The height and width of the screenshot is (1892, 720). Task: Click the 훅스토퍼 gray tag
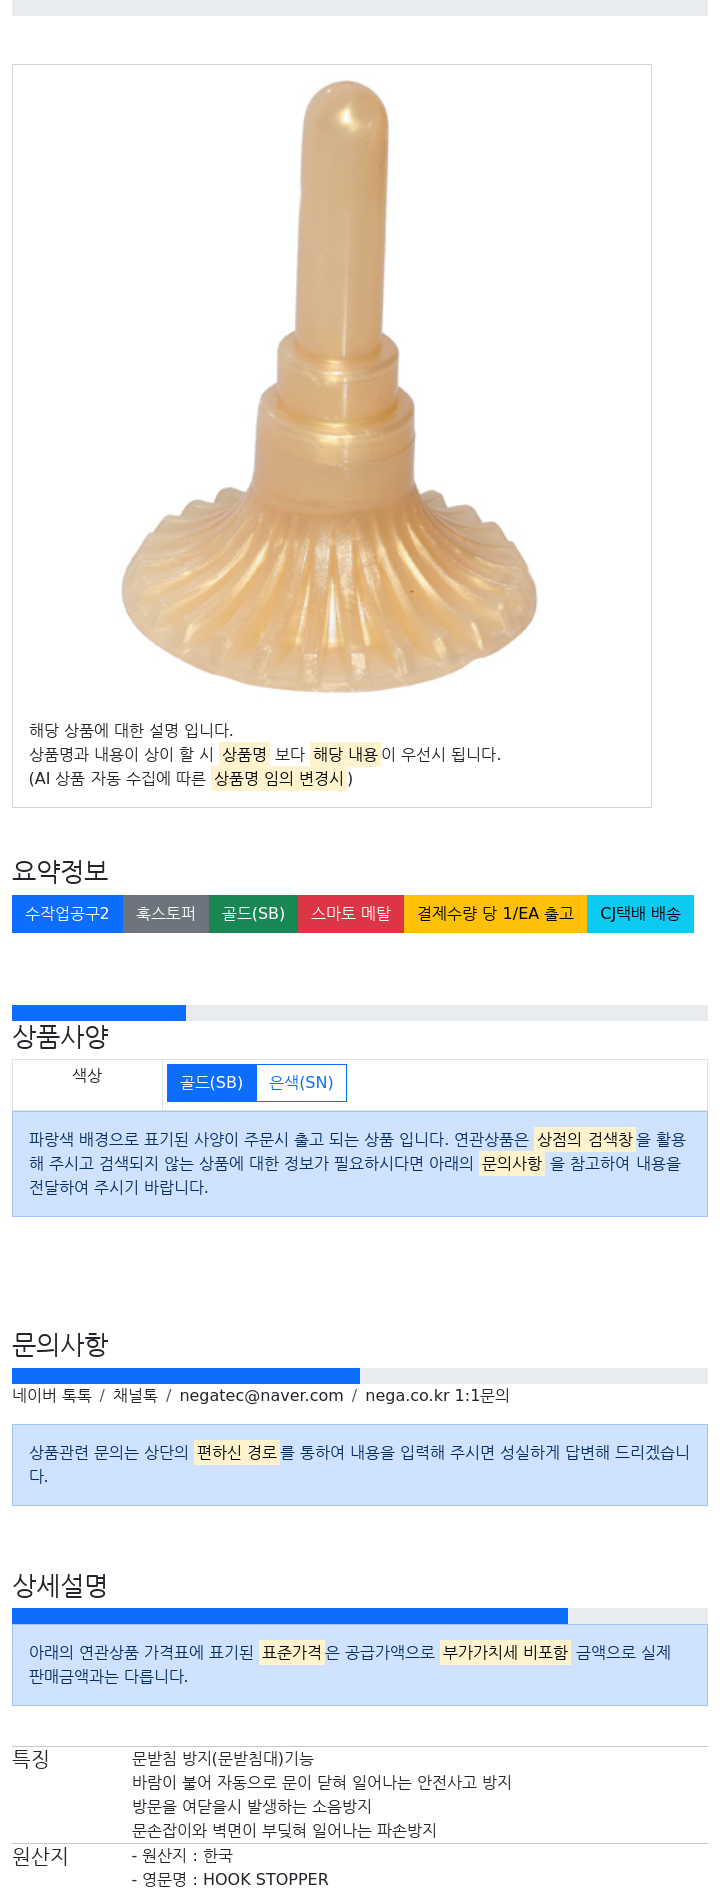click(166, 914)
